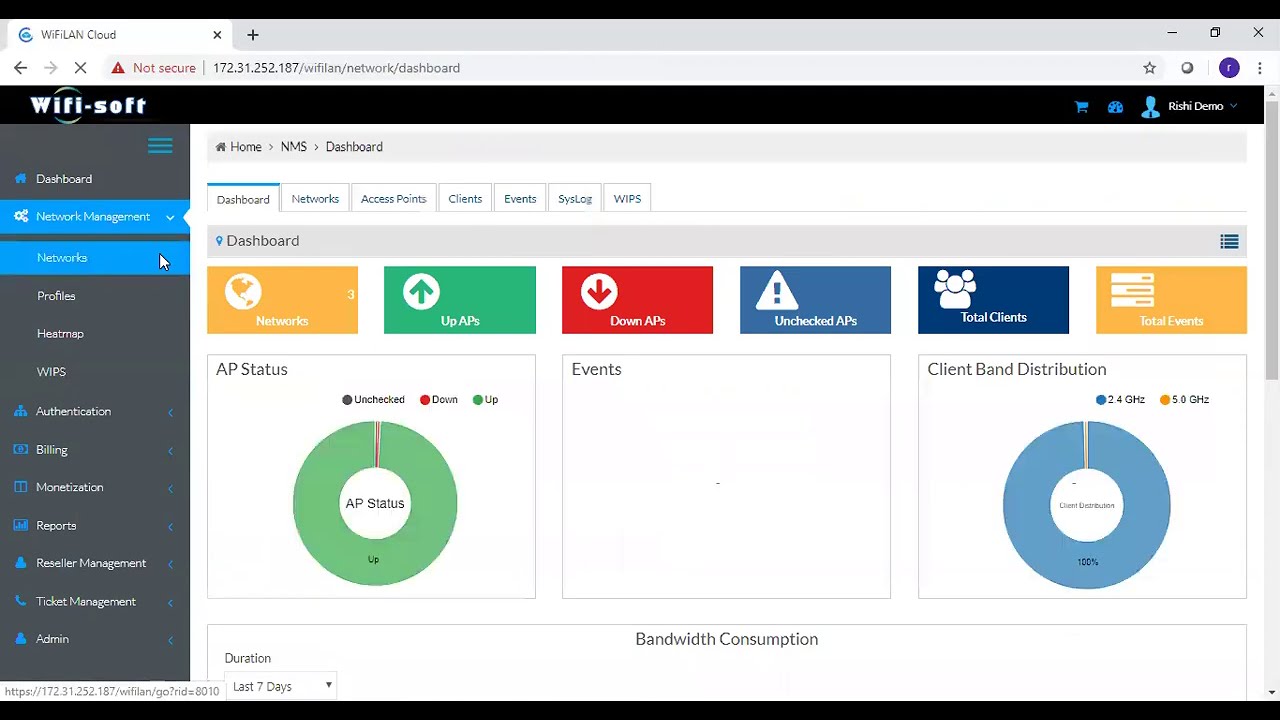Toggle the 5.0 GHz legend entry
This screenshot has width=1280, height=720.
click(x=1184, y=400)
